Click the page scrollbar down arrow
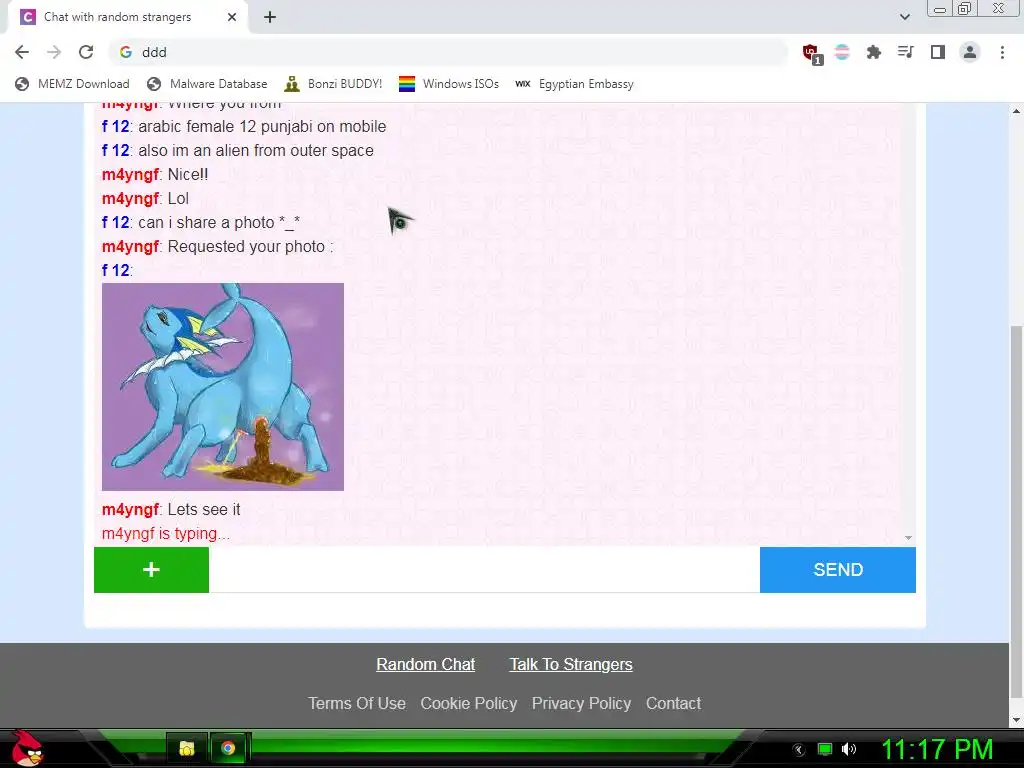1024x768 pixels. pos(1017,720)
